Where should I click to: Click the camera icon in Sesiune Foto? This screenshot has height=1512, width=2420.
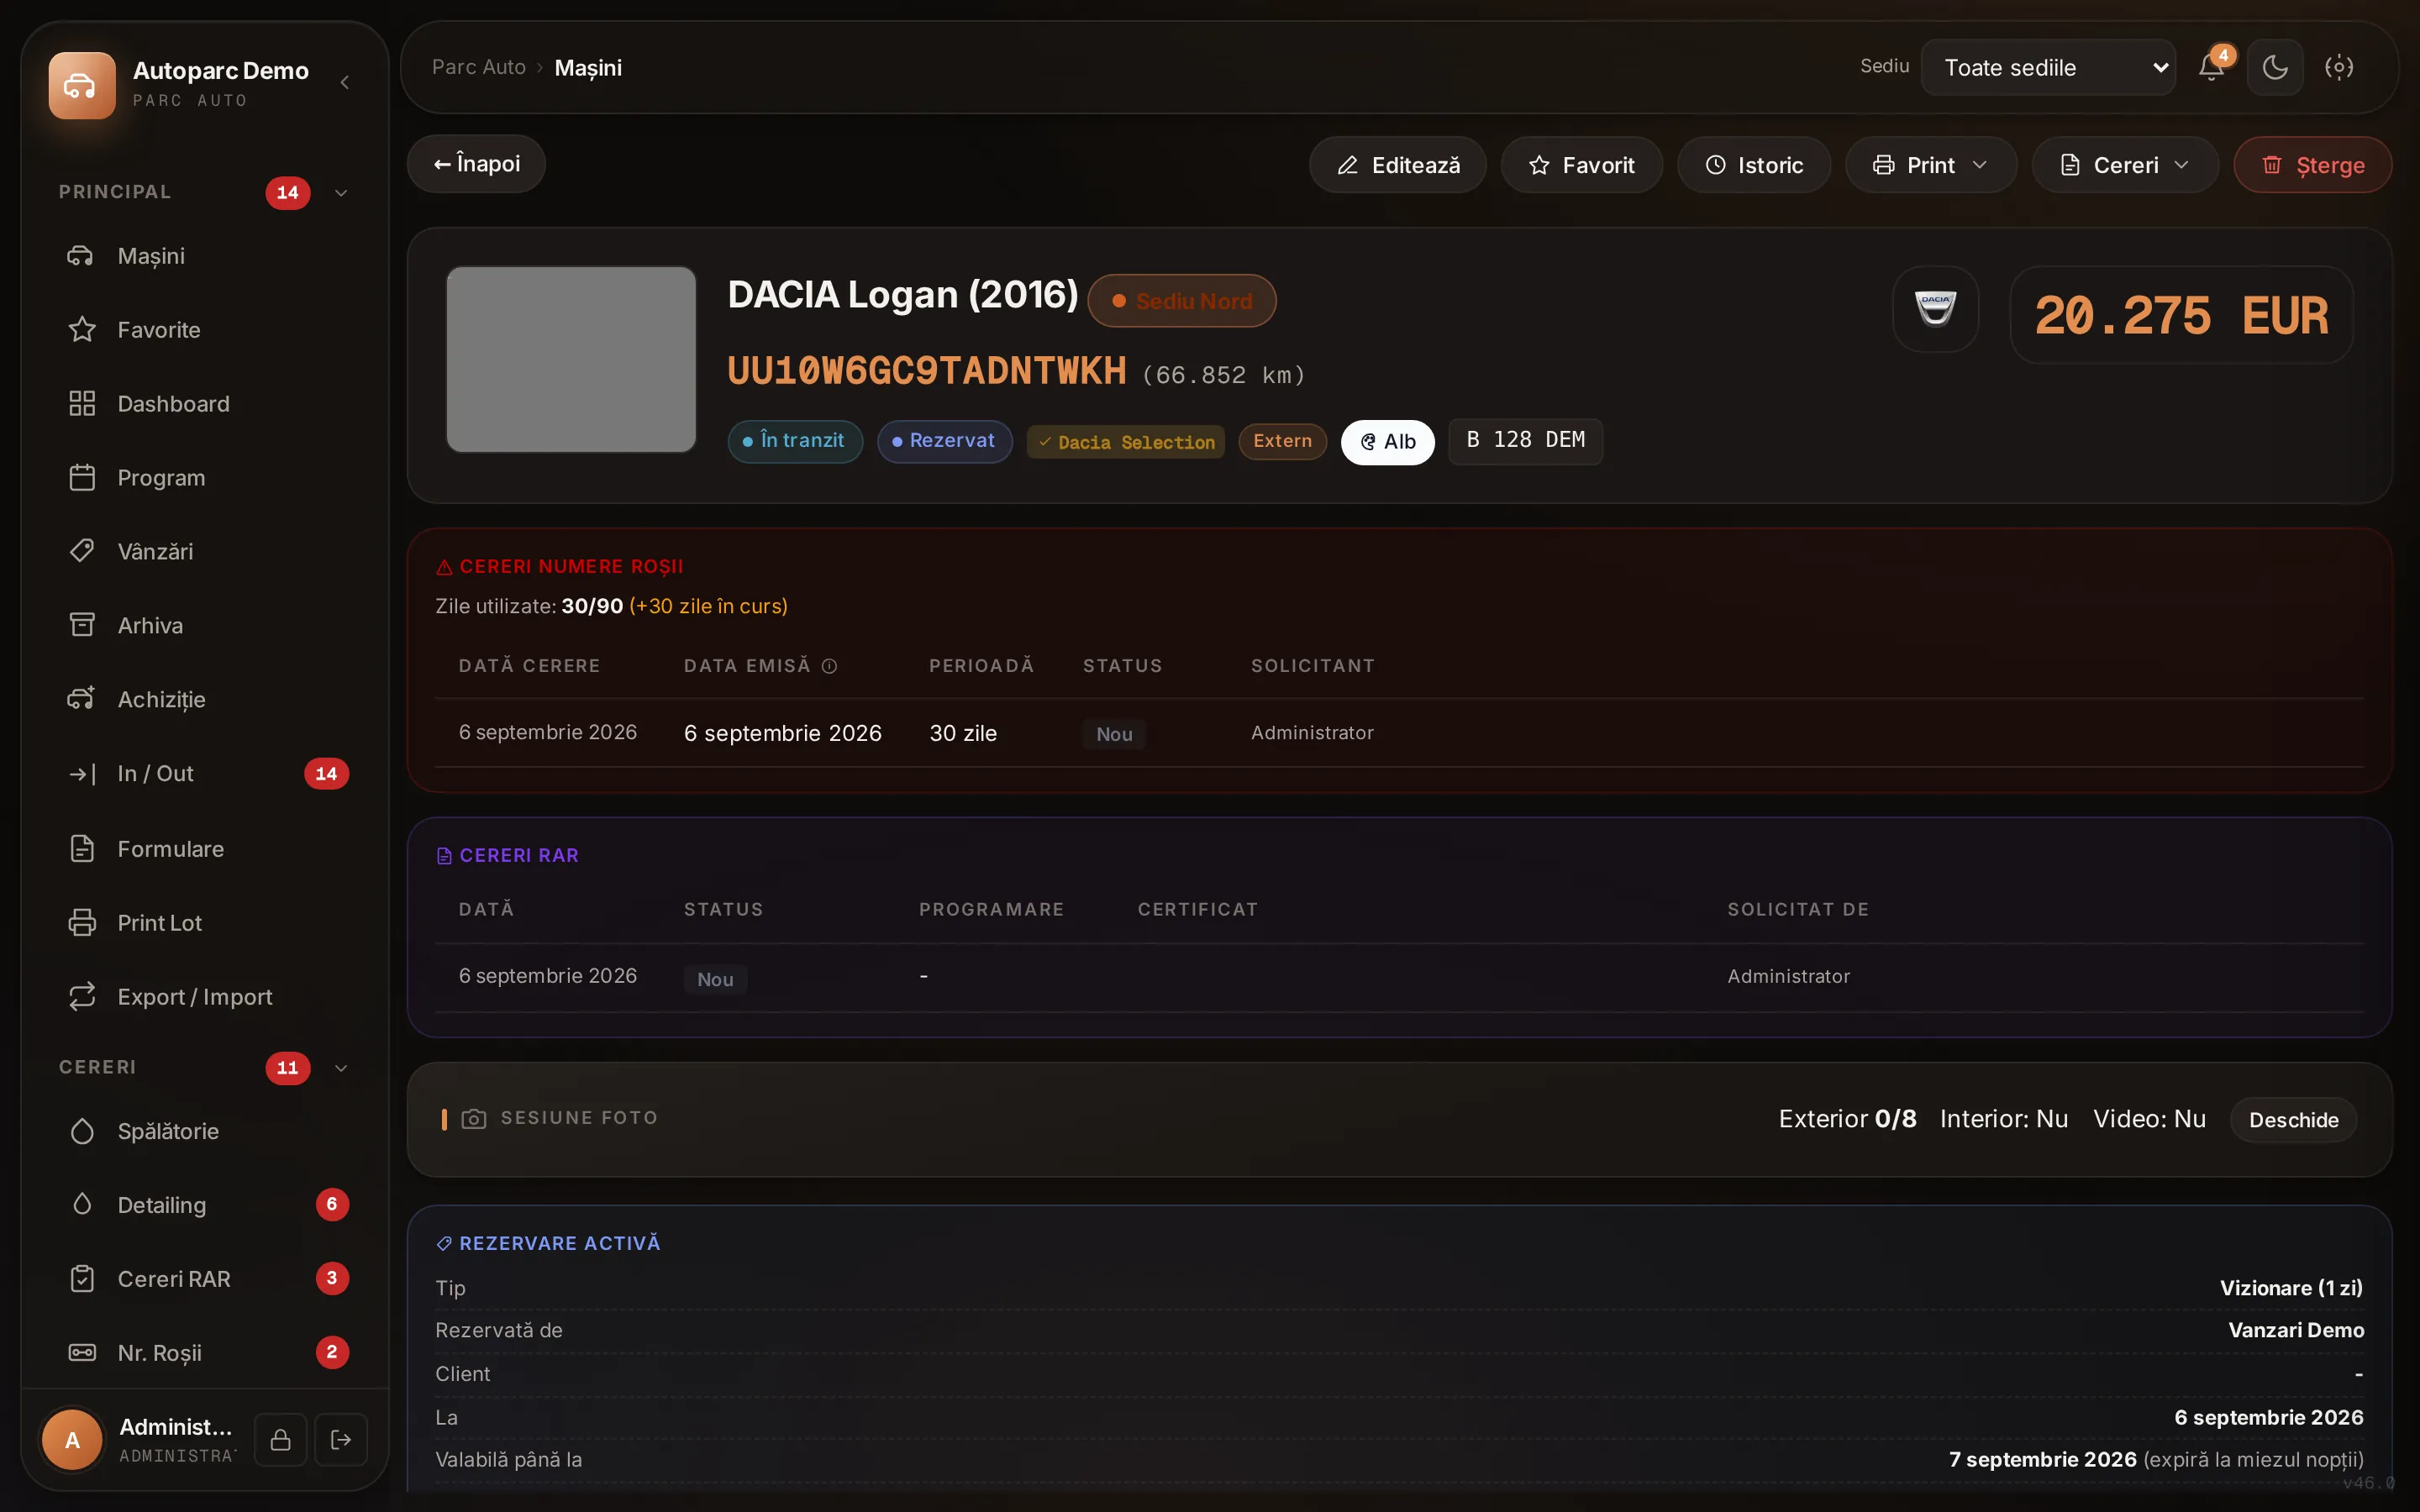[x=474, y=1118]
